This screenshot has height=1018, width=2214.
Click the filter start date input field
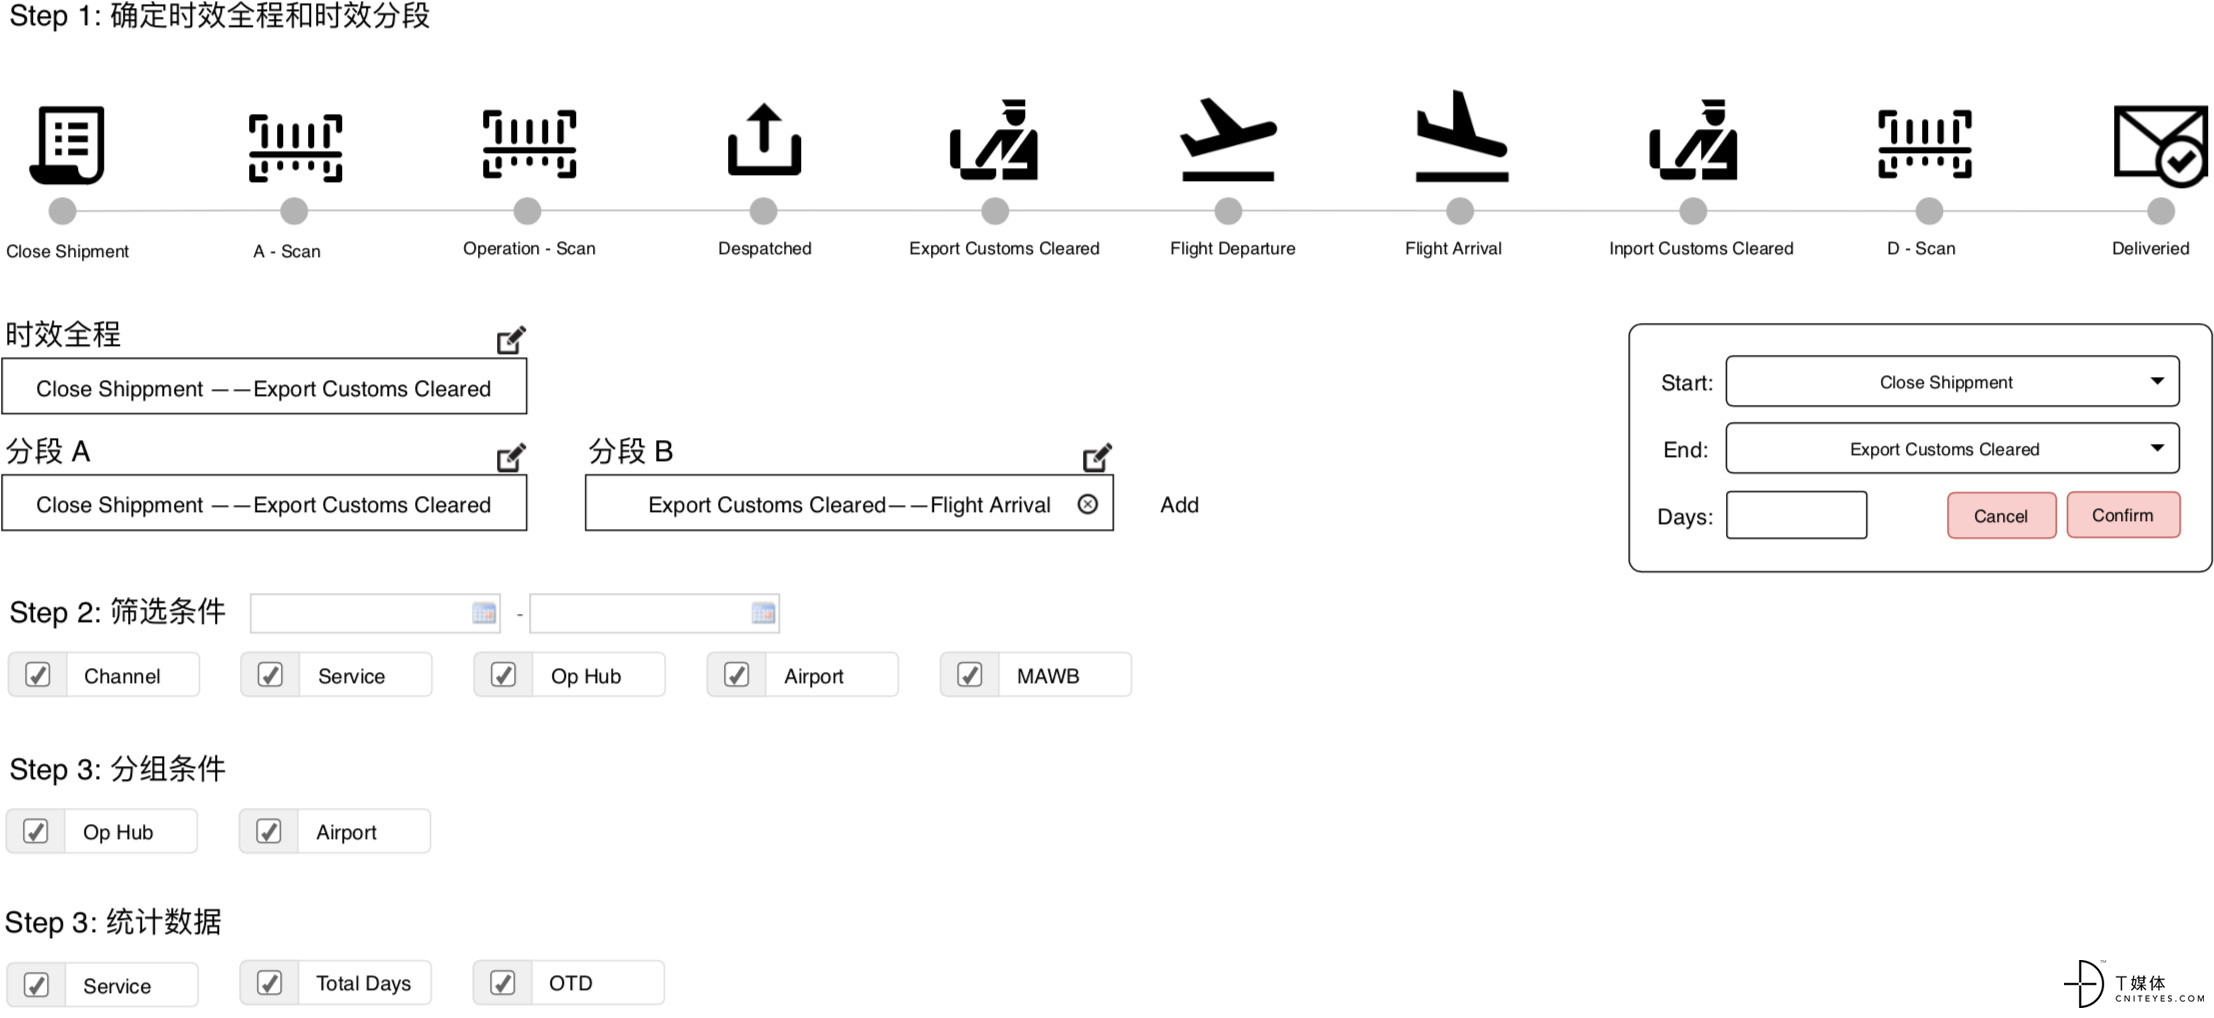click(374, 613)
